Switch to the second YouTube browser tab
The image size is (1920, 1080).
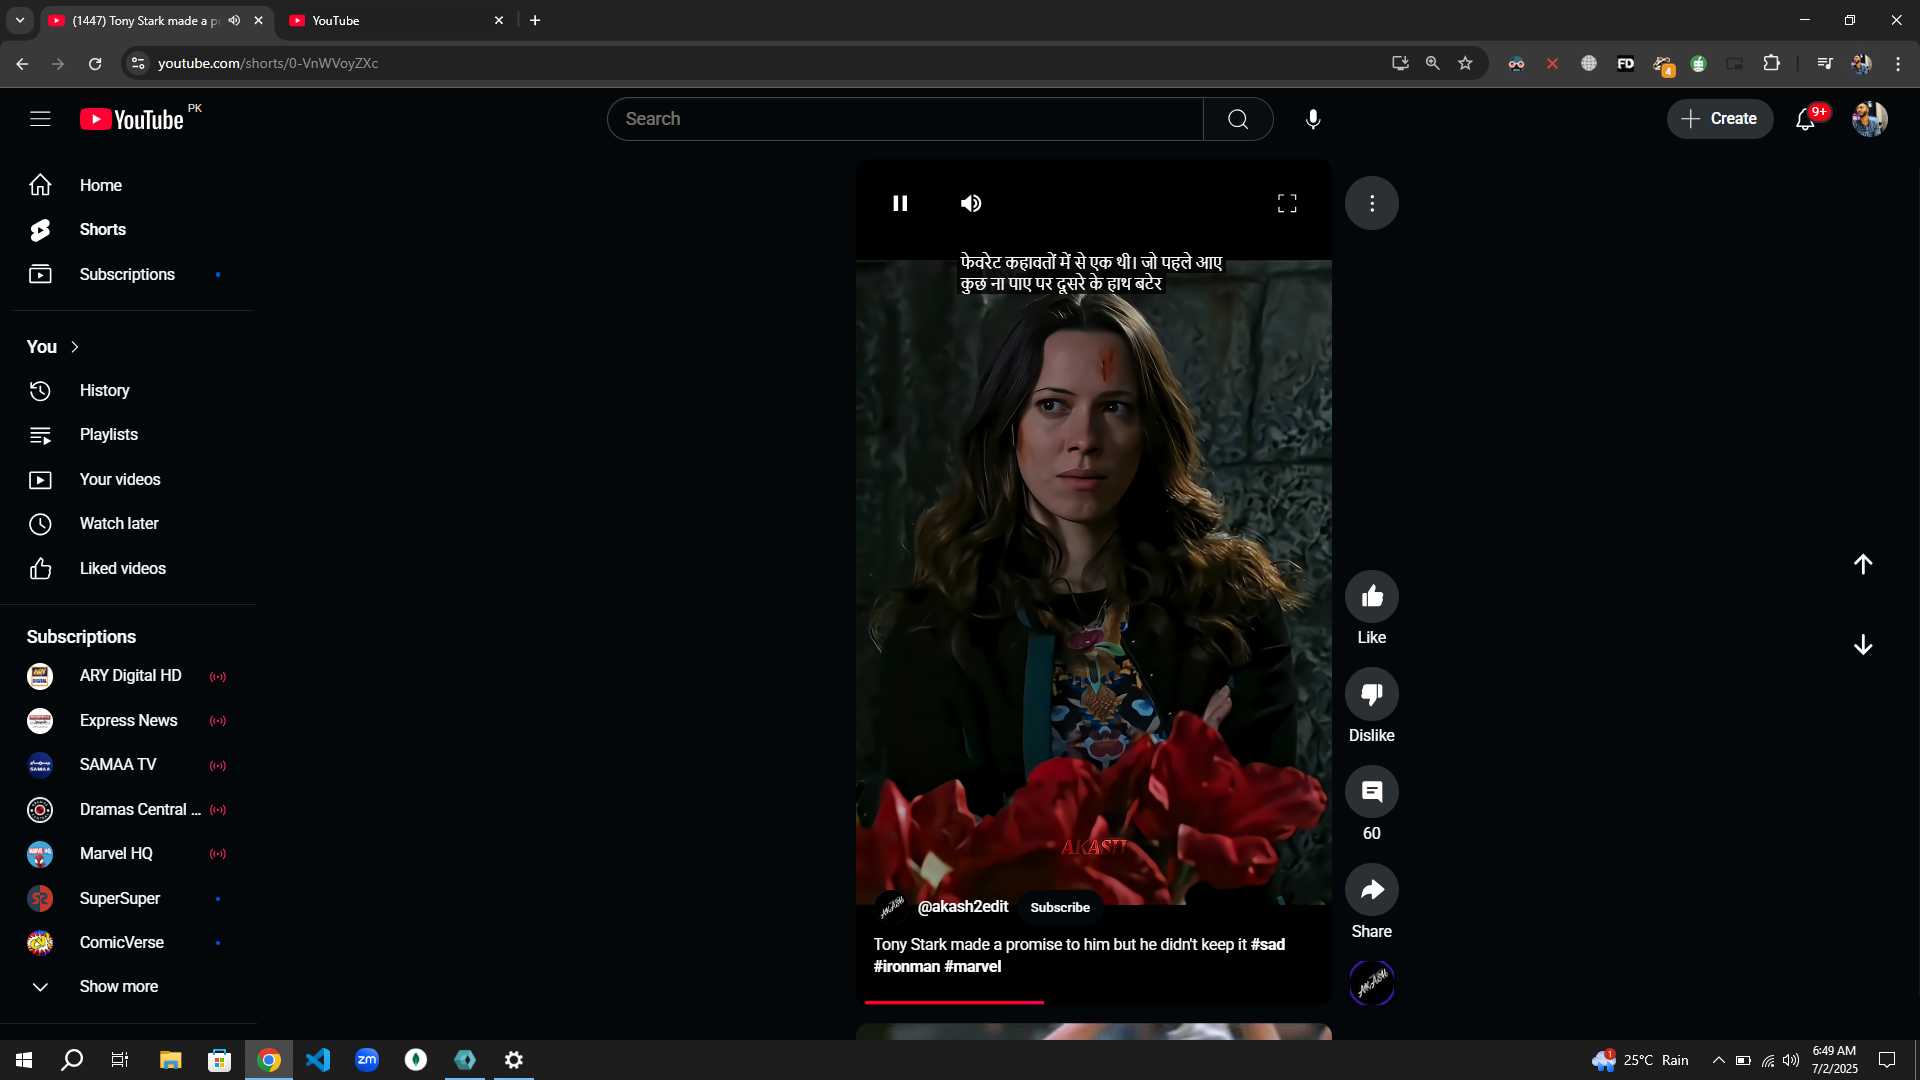coord(395,20)
